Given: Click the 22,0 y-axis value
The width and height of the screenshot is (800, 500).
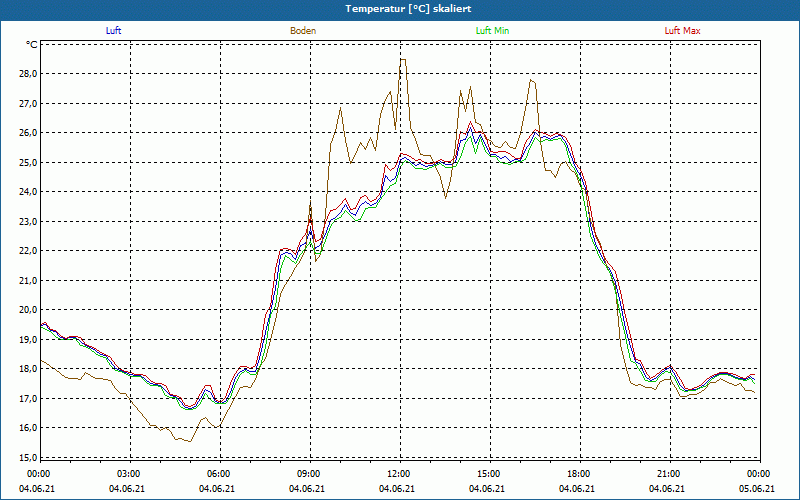Looking at the screenshot, I should pyautogui.click(x=29, y=251).
